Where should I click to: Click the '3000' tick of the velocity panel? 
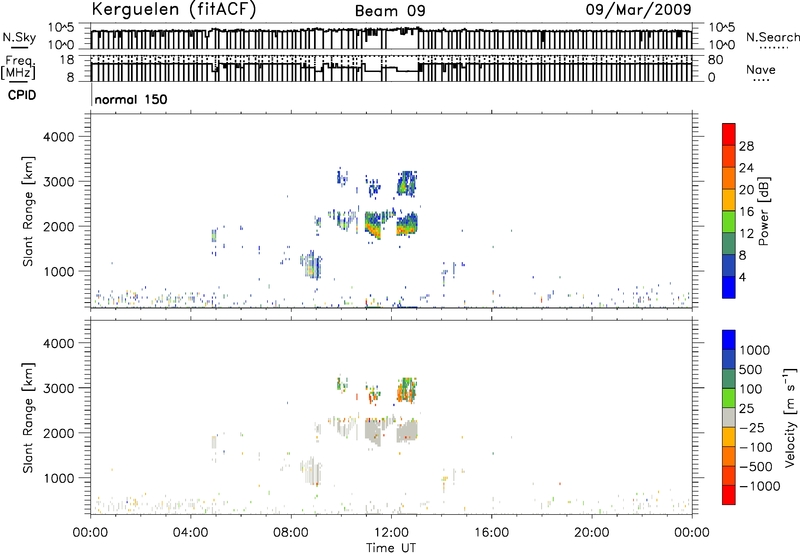(58, 388)
